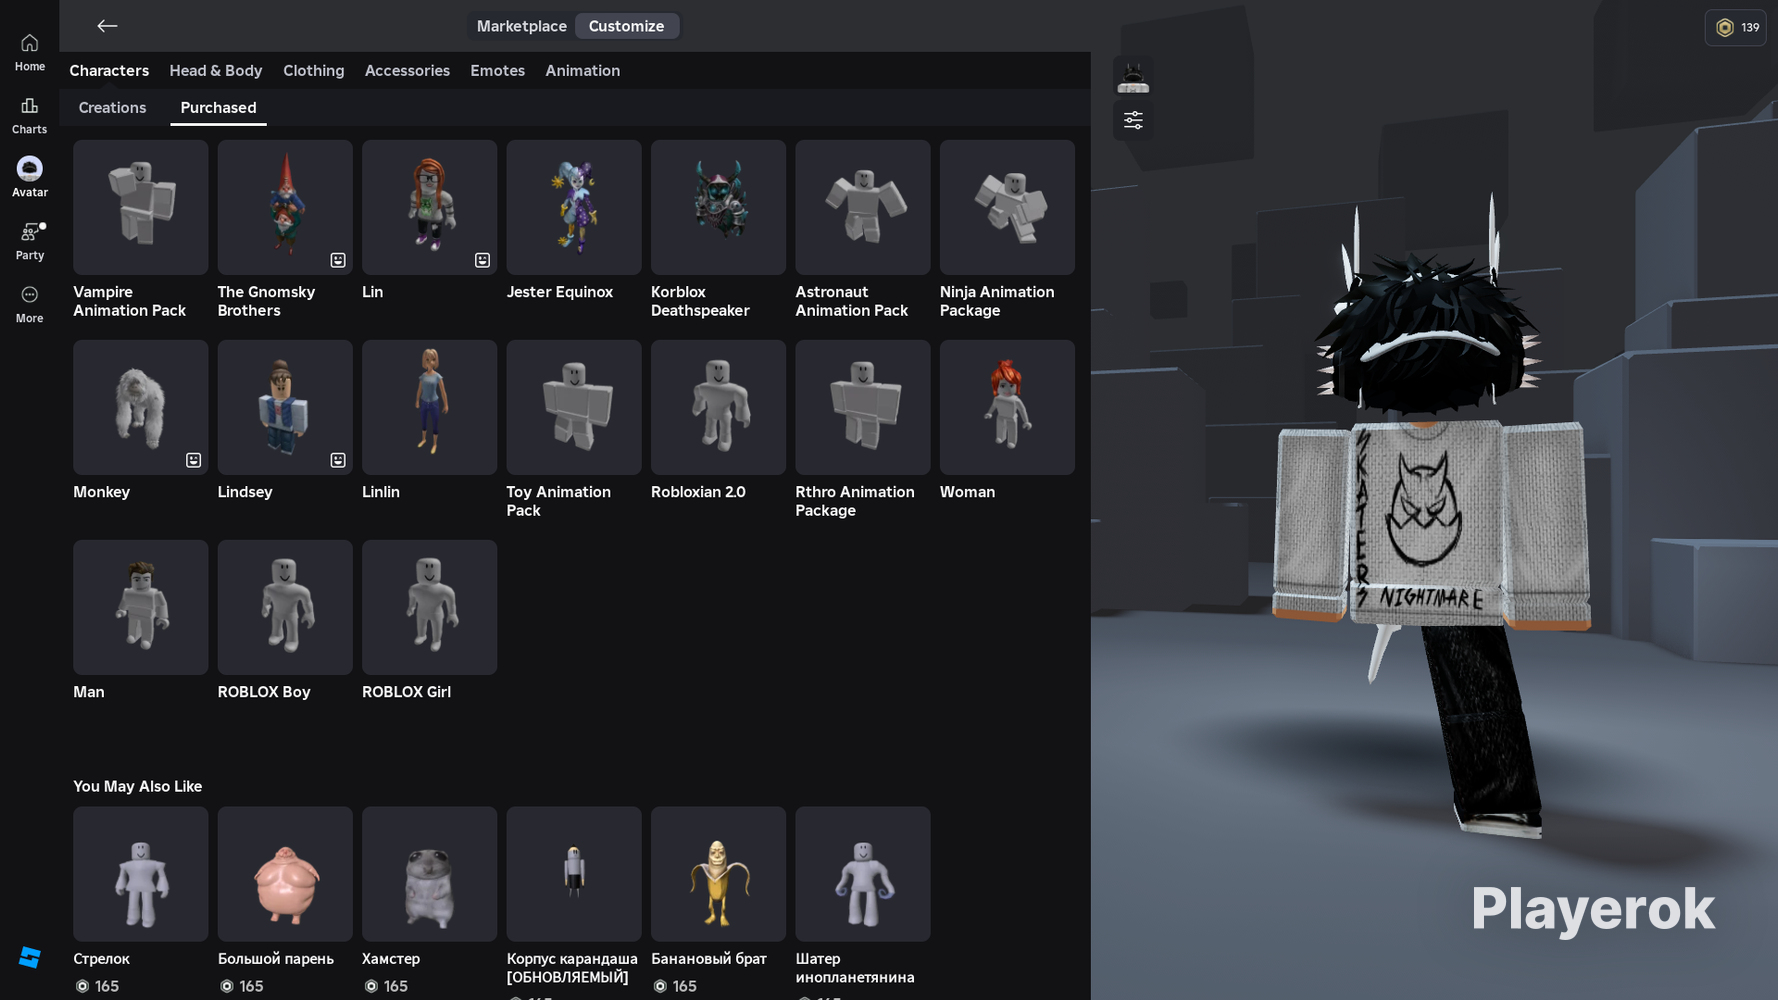
Task: Click the Monkey character name
Action: [x=102, y=492]
